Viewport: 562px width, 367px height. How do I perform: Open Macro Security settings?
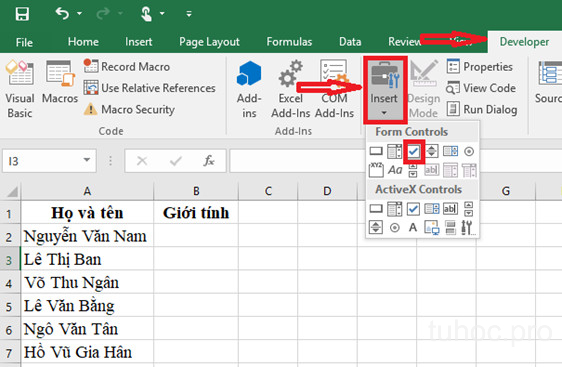point(129,109)
